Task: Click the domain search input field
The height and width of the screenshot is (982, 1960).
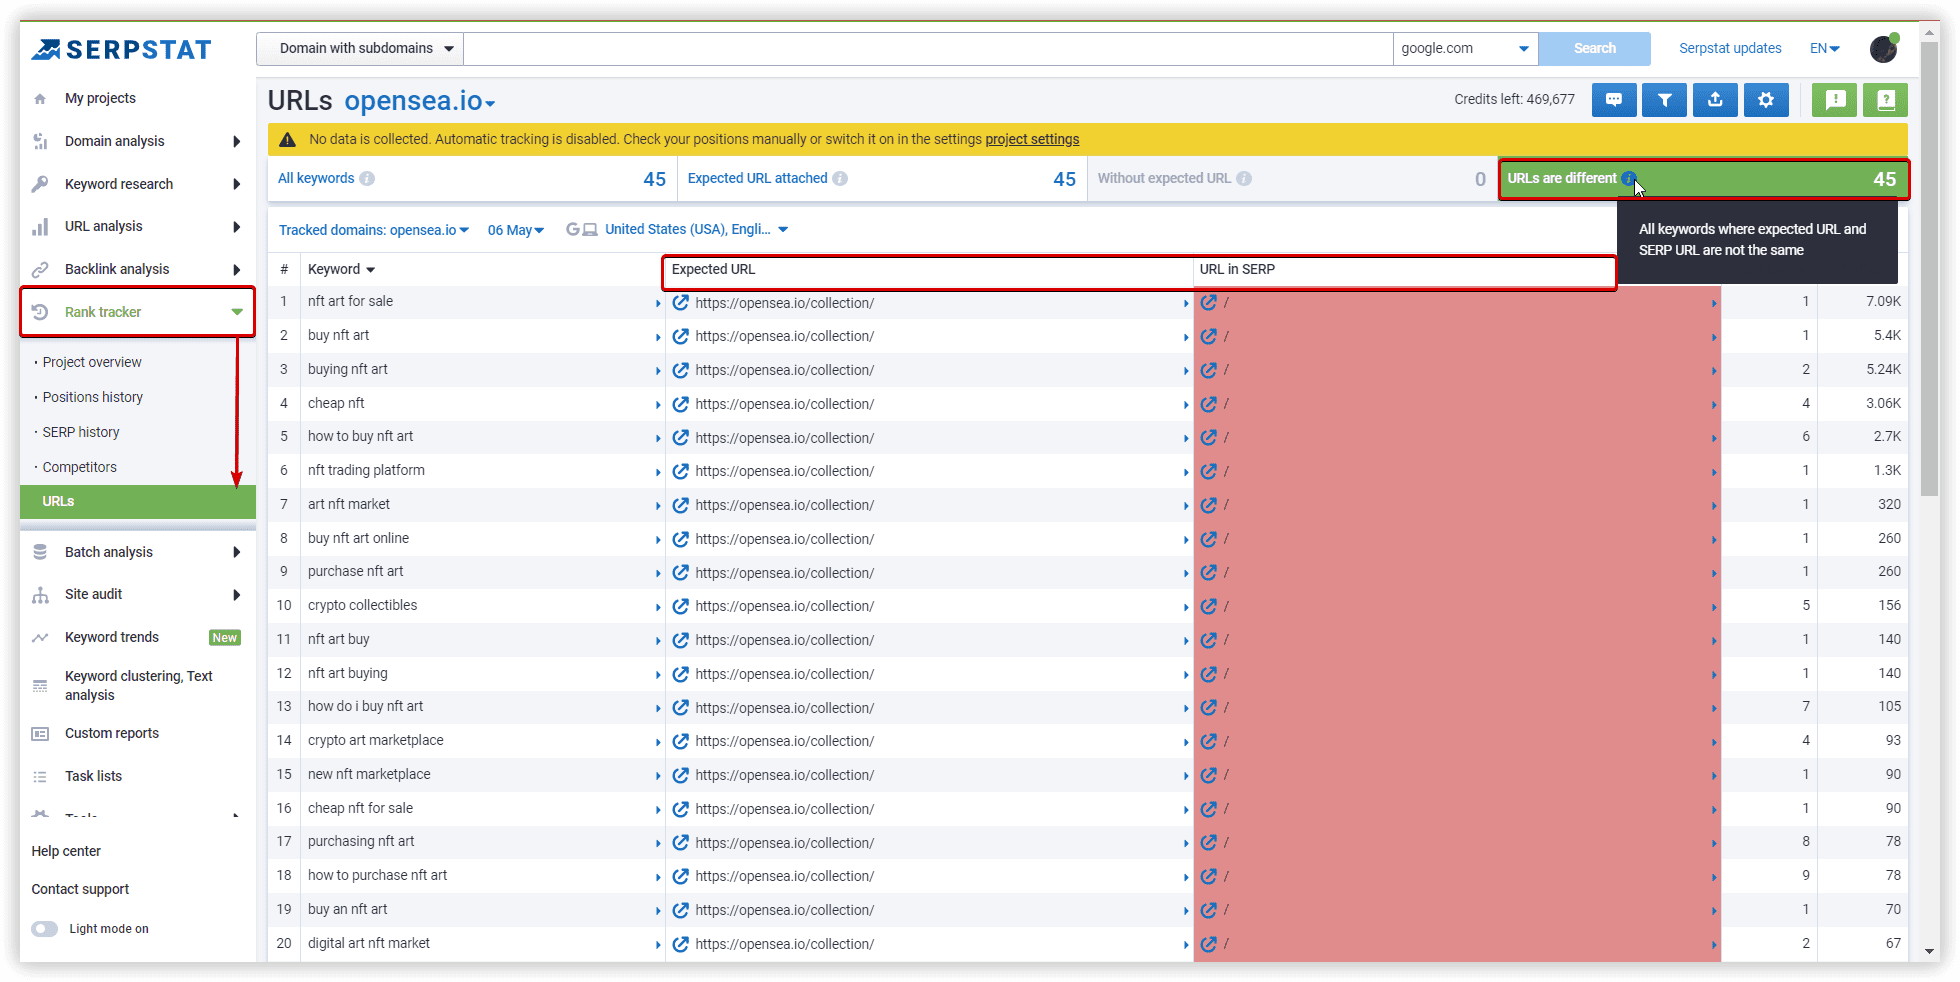Action: click(x=928, y=48)
